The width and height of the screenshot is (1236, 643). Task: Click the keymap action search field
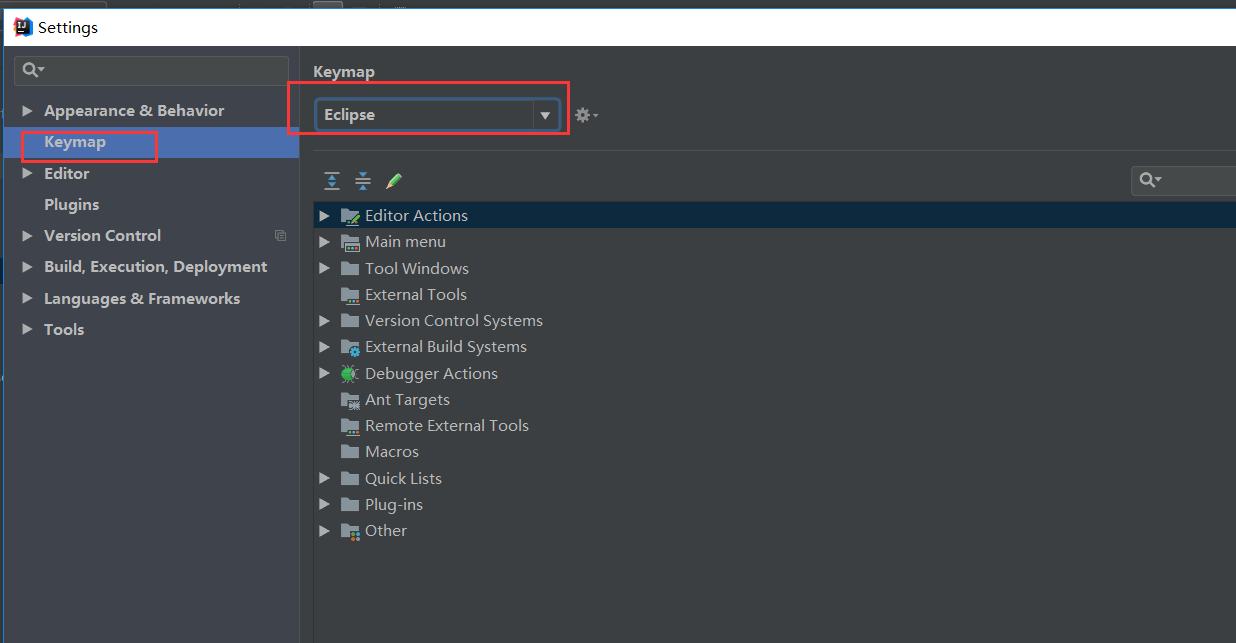1184,180
